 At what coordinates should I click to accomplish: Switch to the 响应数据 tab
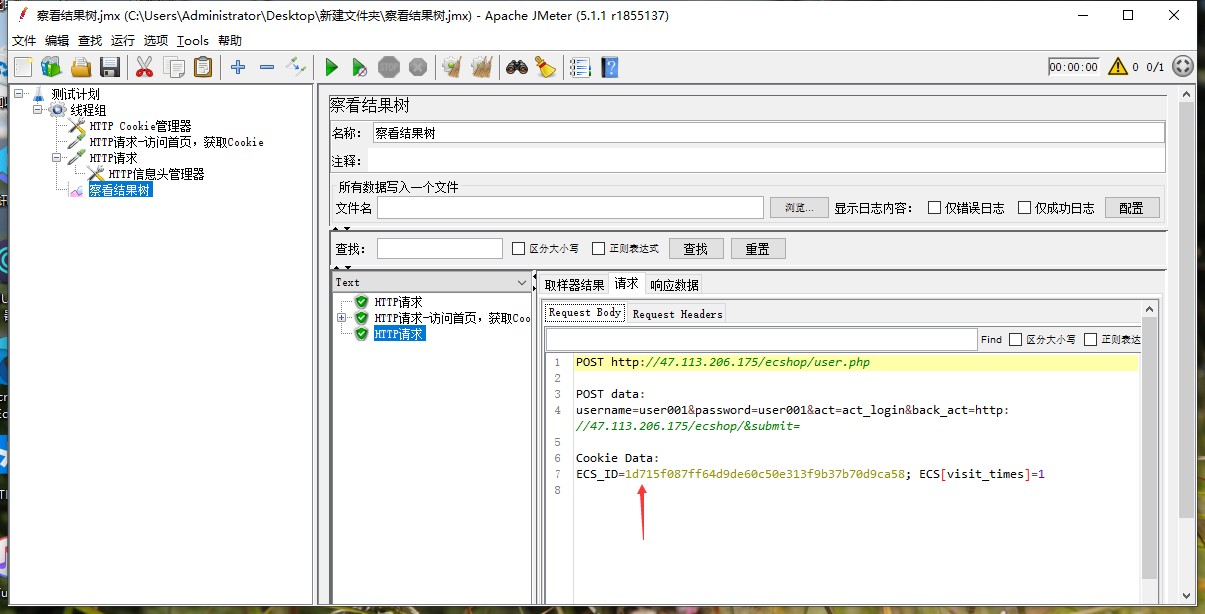pos(675,285)
